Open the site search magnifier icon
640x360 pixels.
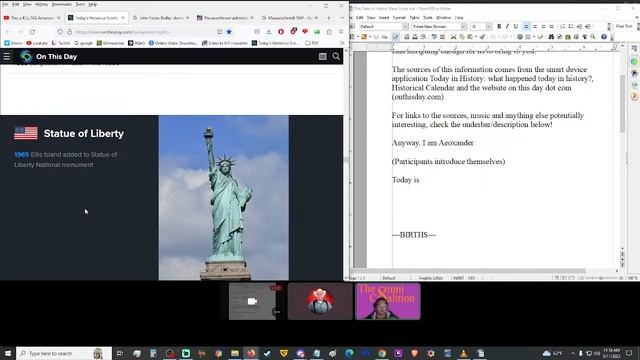tap(336, 57)
